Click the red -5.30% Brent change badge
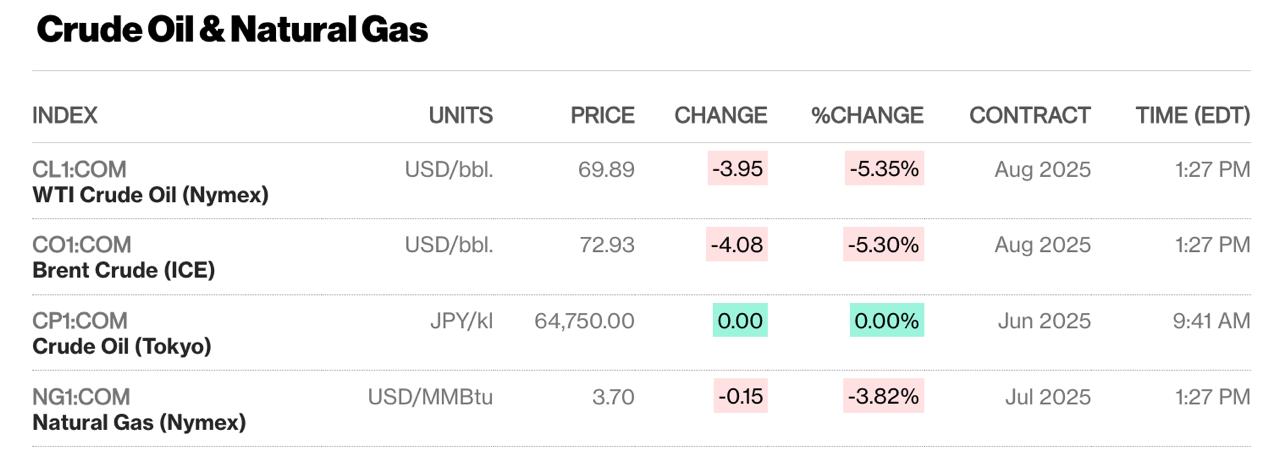The width and height of the screenshot is (1280, 457). point(884,245)
